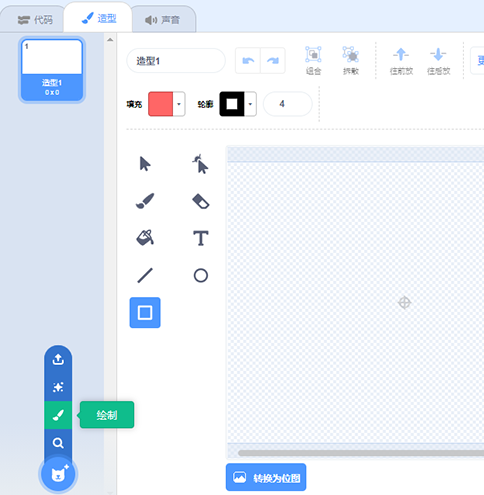Click the 转换为位图 button
Image resolution: width=484 pixels, height=495 pixels.
pyautogui.click(x=266, y=477)
